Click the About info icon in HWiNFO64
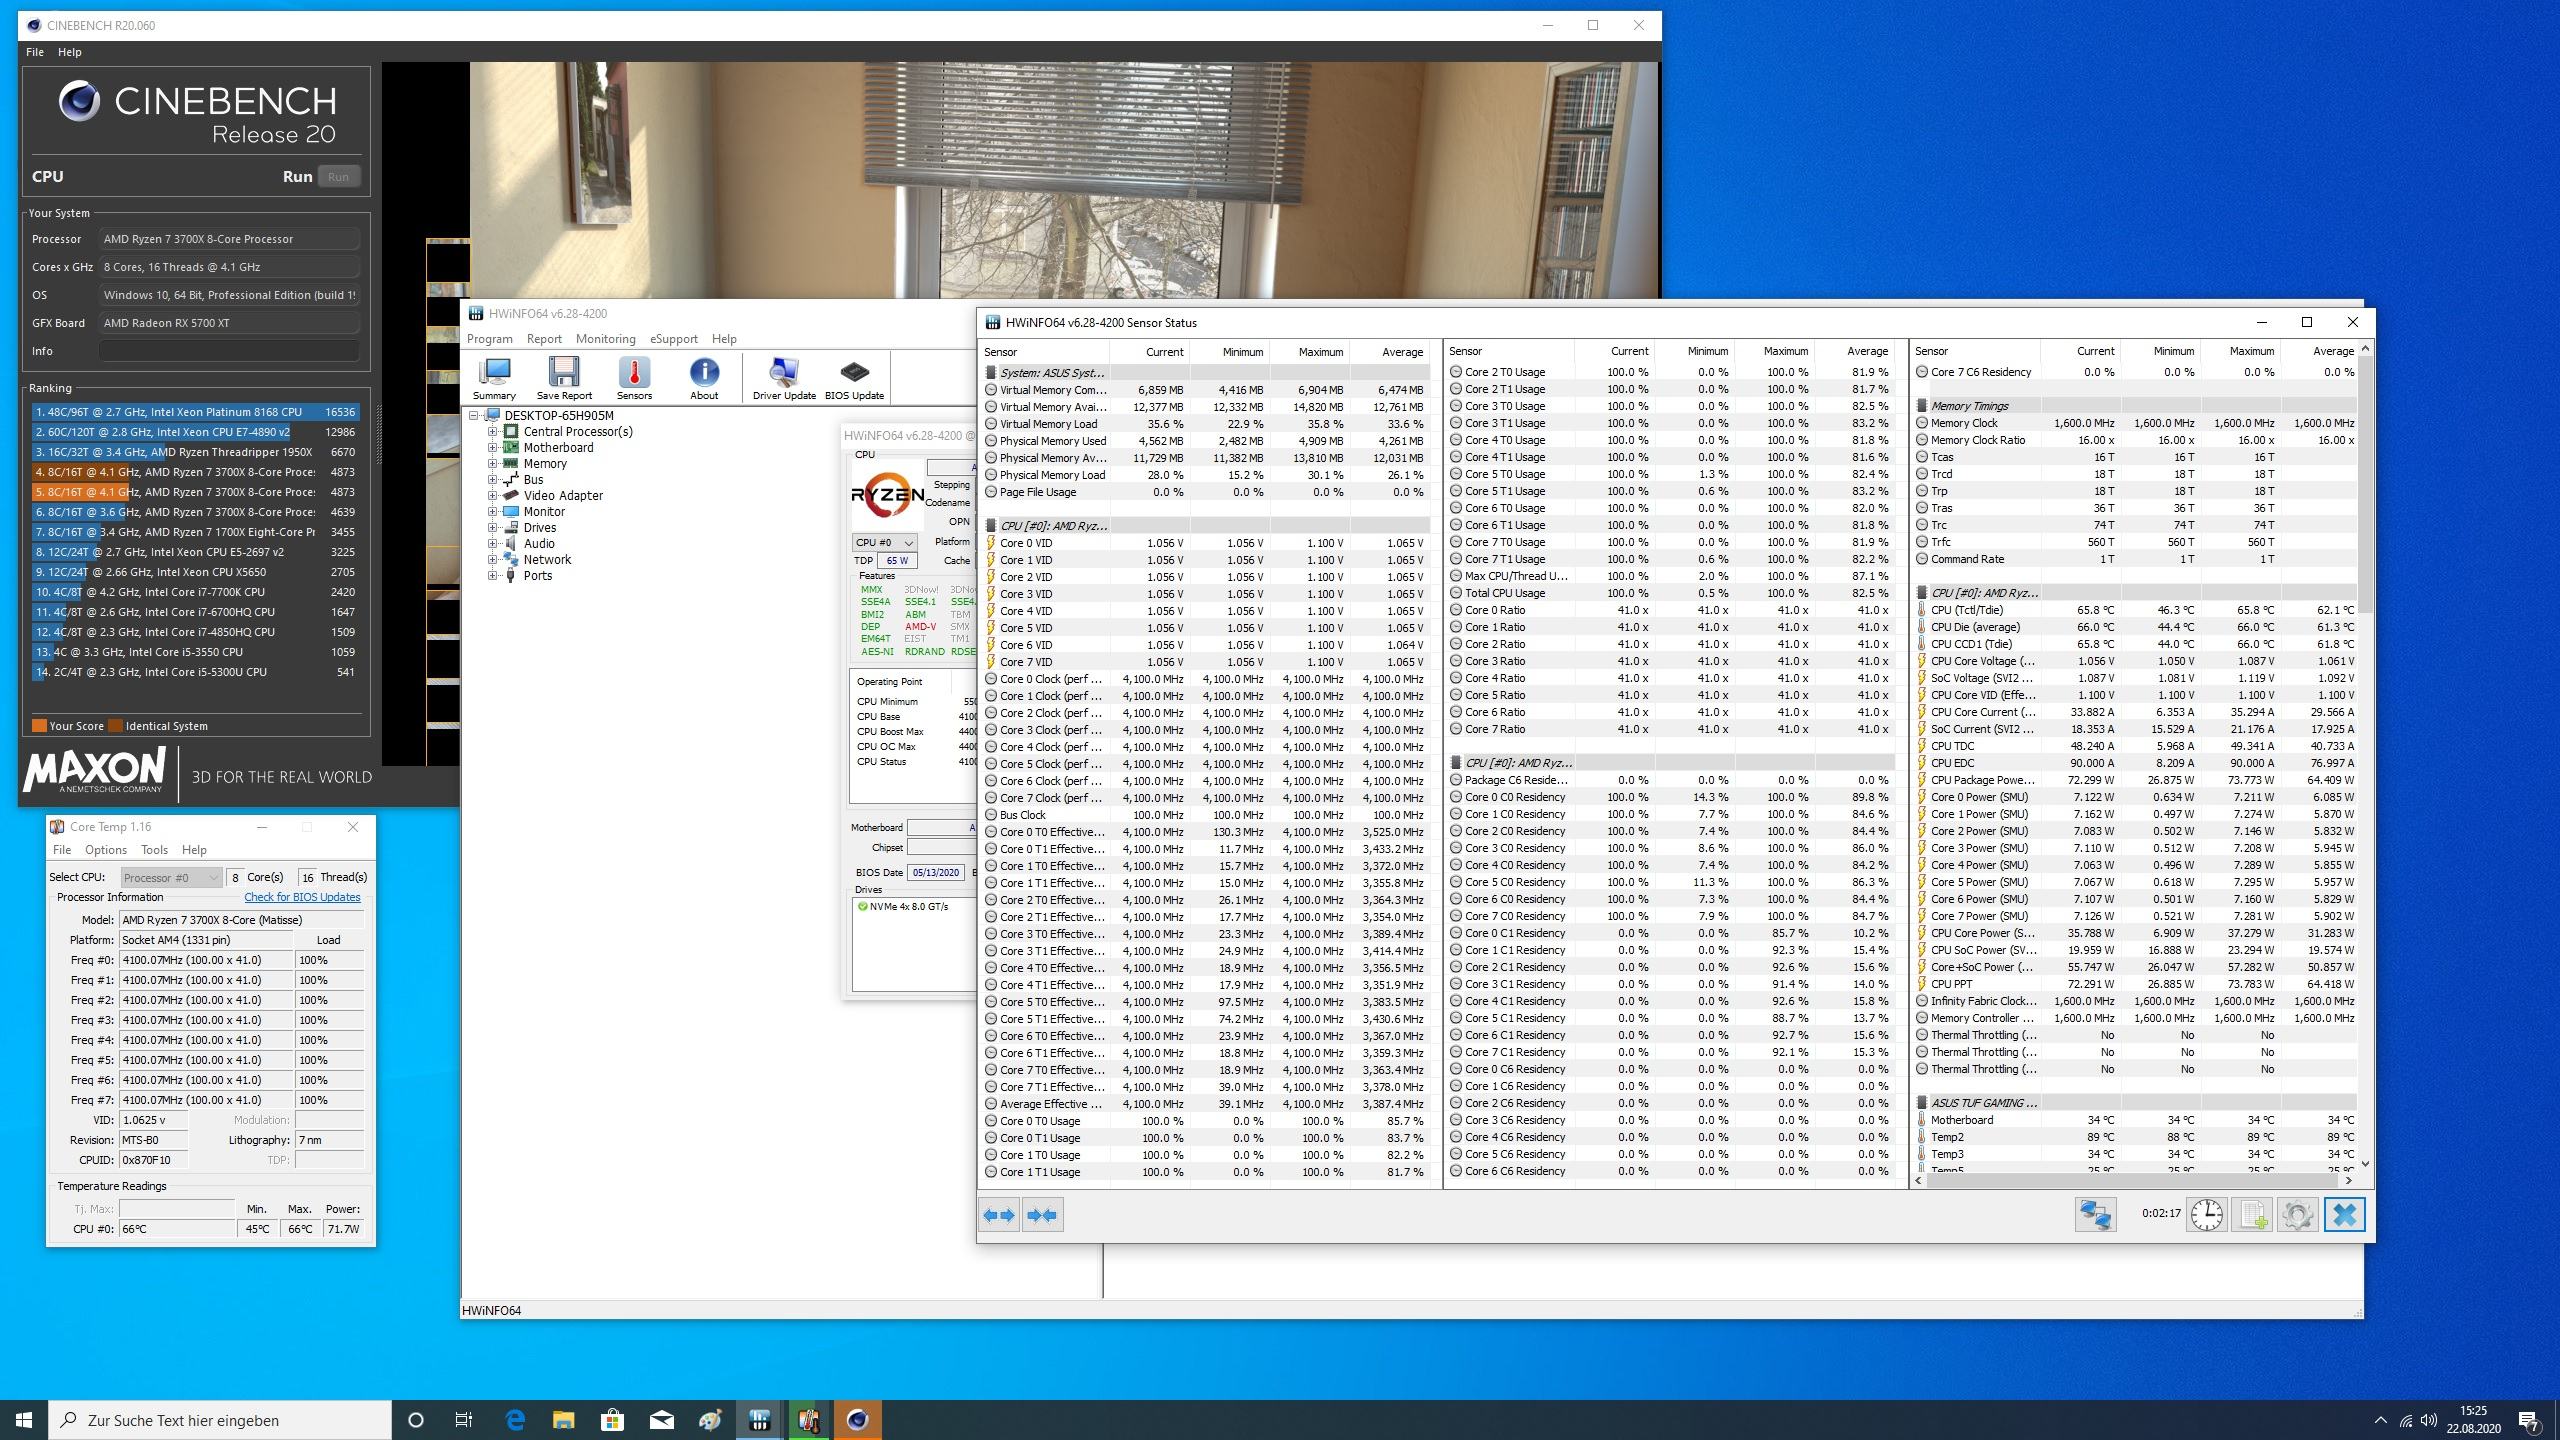This screenshot has height=1440, width=2560. pyautogui.click(x=704, y=378)
